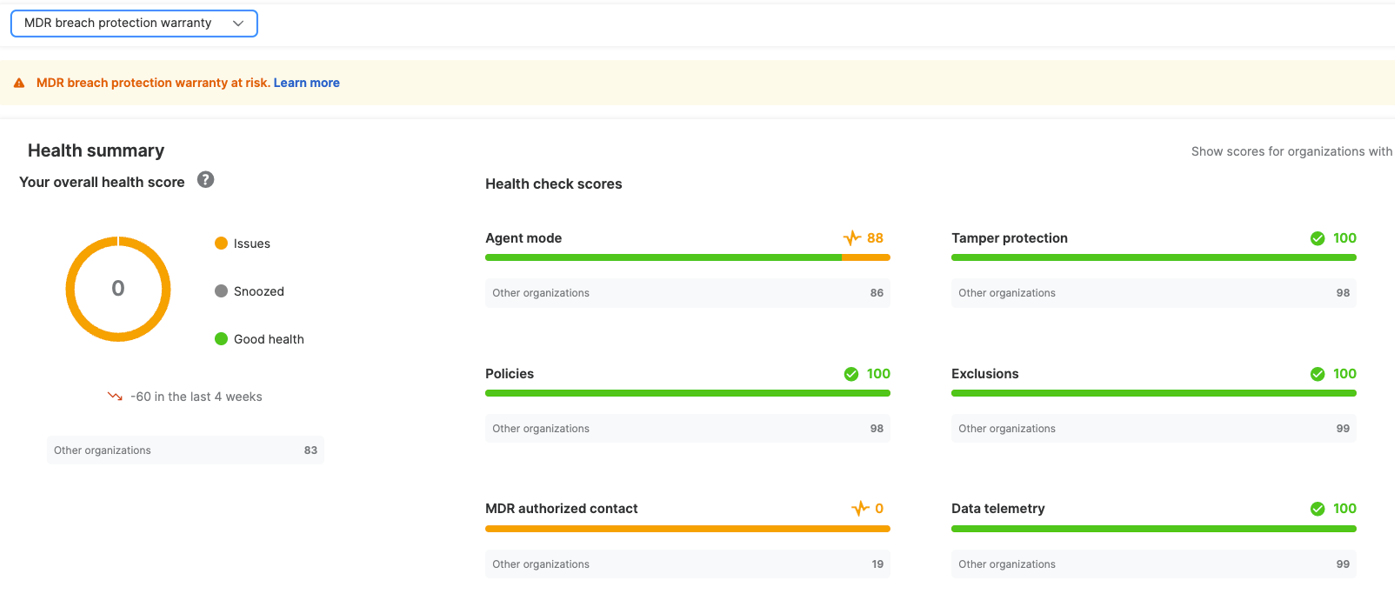Click the green checkmark next to Tamper protection
The height and width of the screenshot is (596, 1395).
[x=1318, y=238]
